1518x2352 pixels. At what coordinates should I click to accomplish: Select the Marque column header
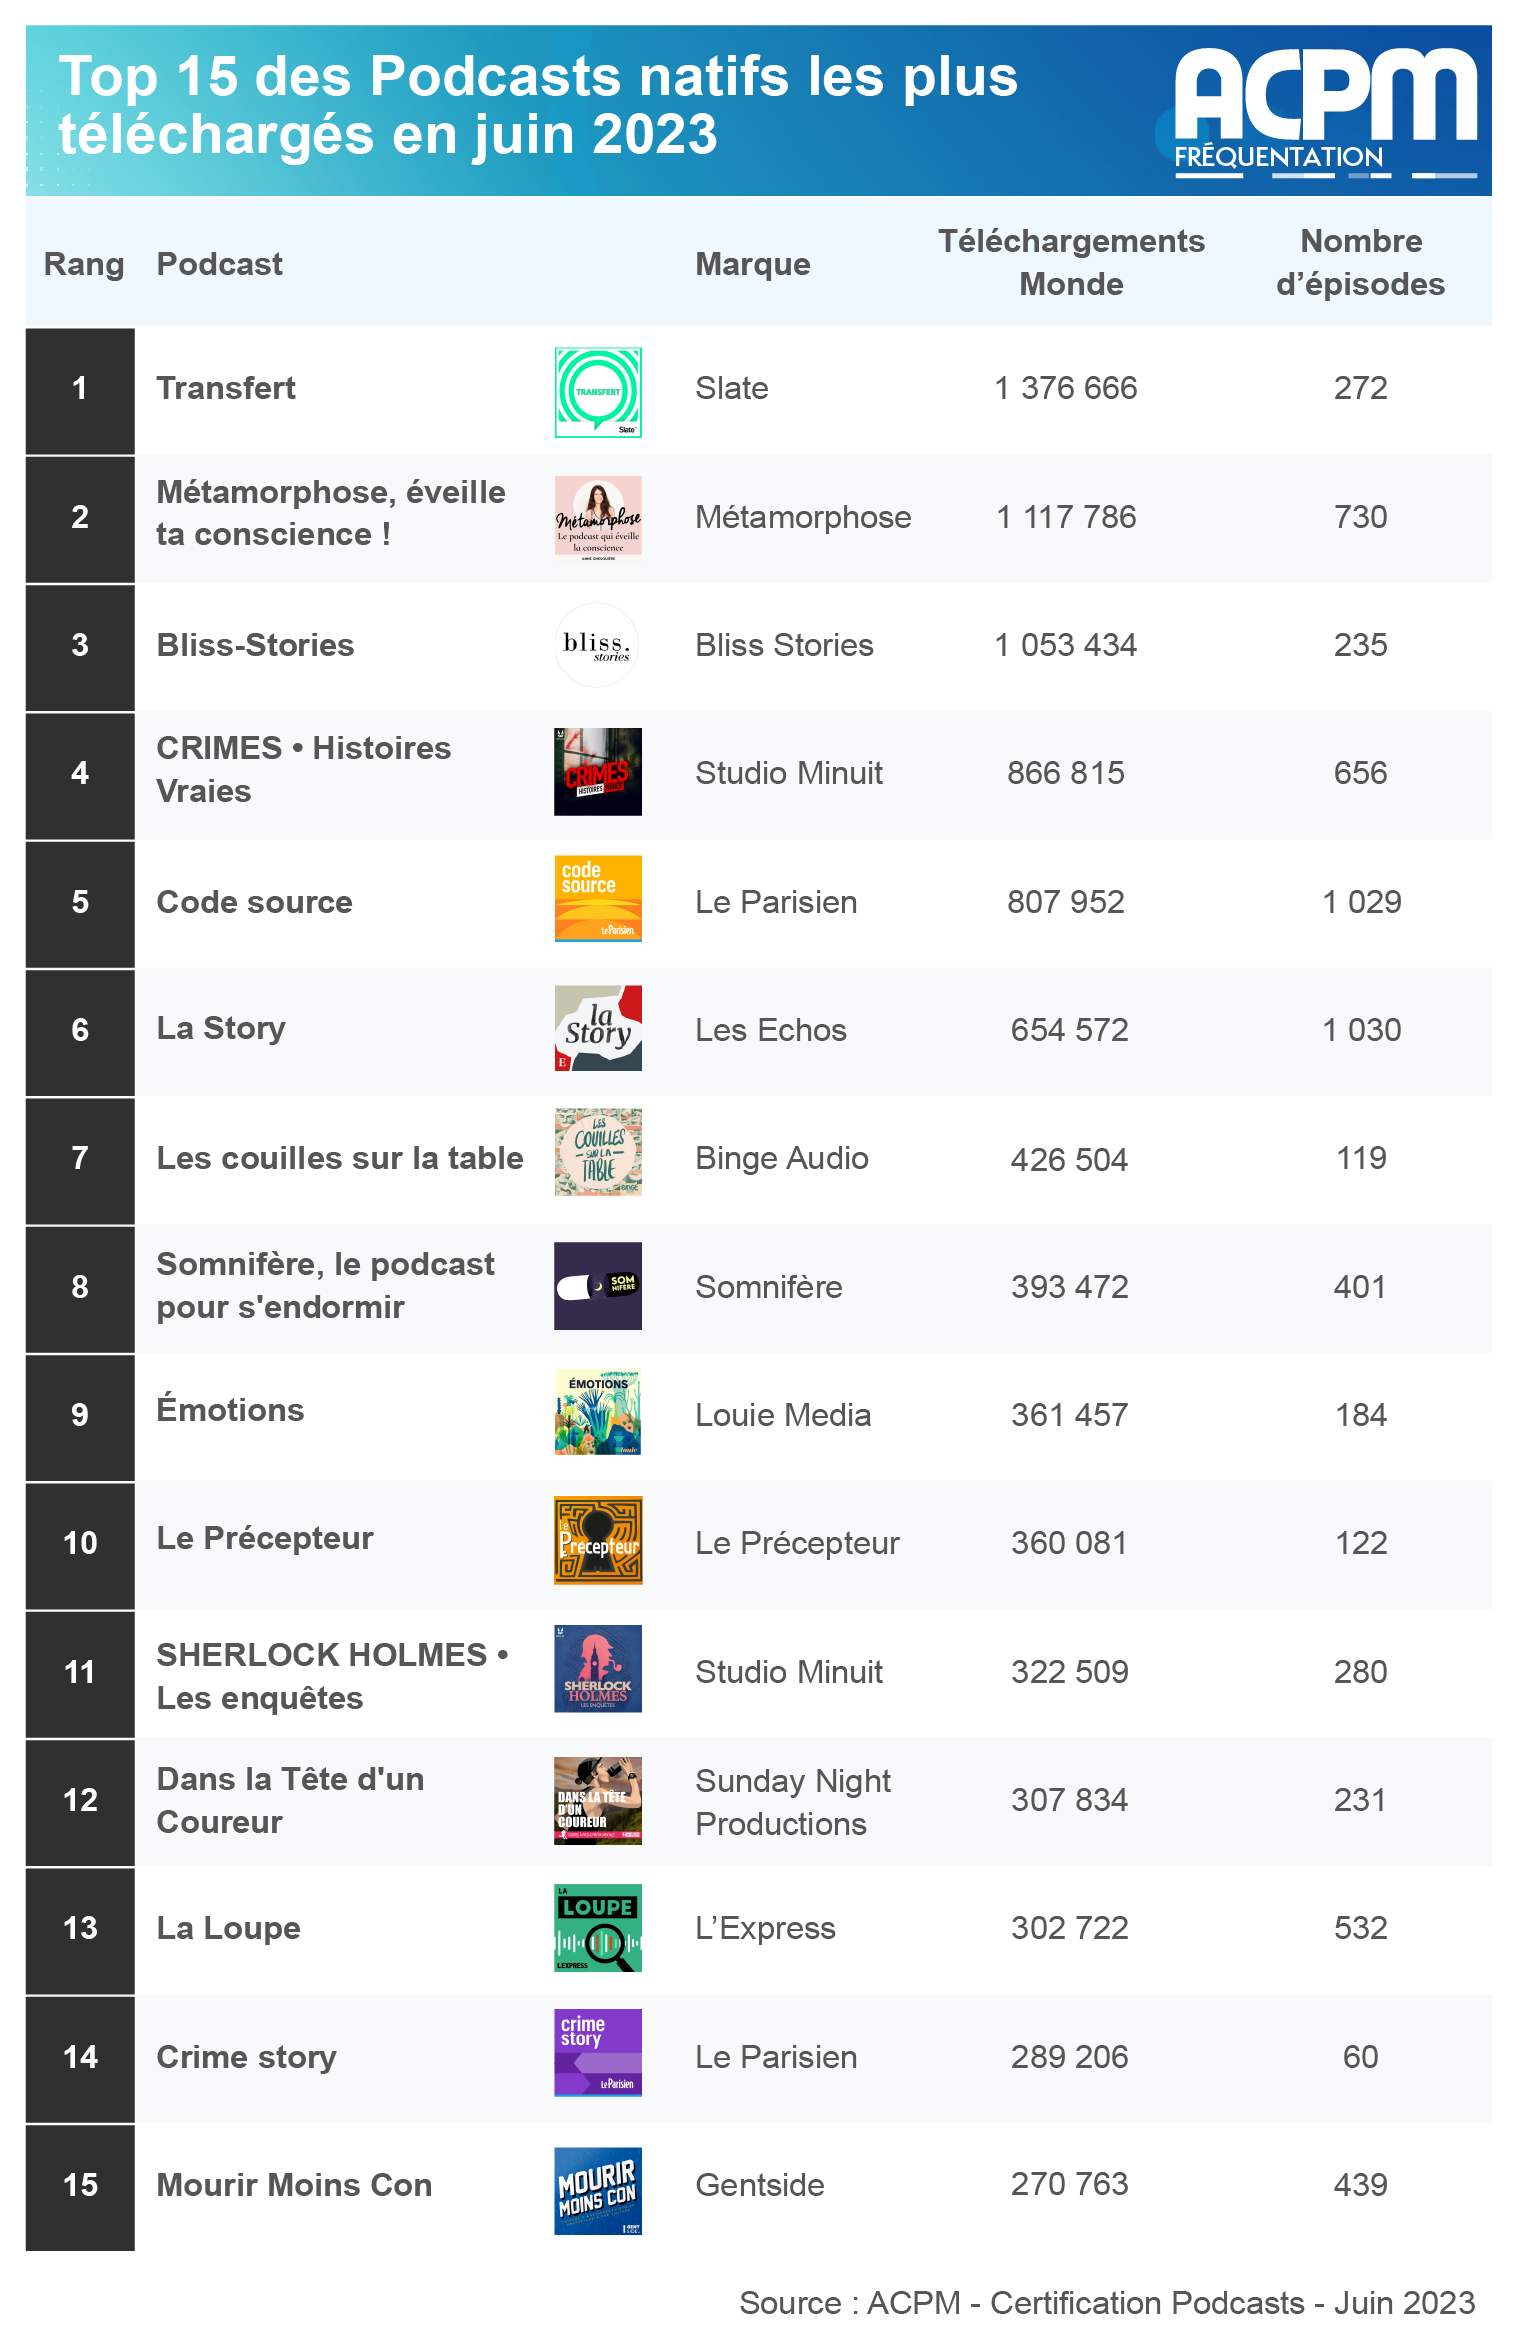point(753,264)
